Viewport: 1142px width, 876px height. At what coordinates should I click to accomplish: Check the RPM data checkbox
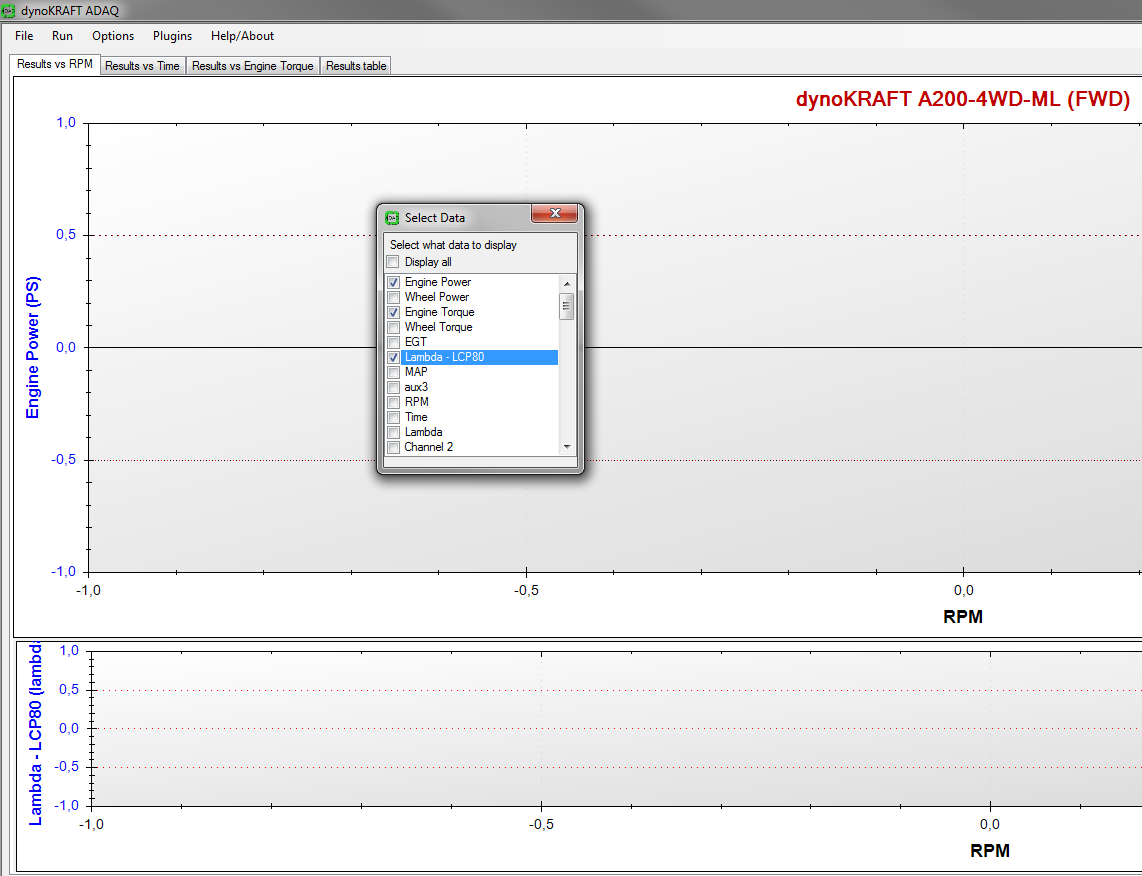393,403
